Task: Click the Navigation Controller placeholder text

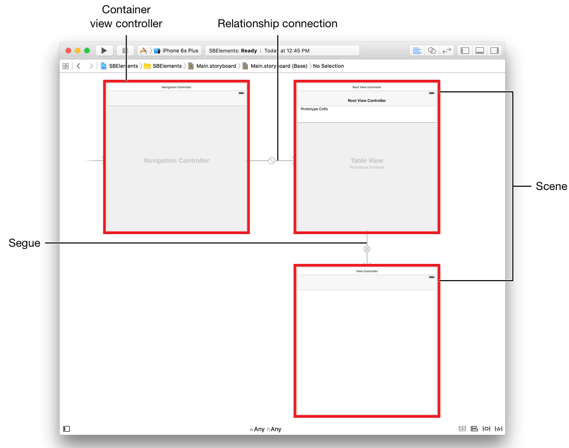Action: pos(176,160)
